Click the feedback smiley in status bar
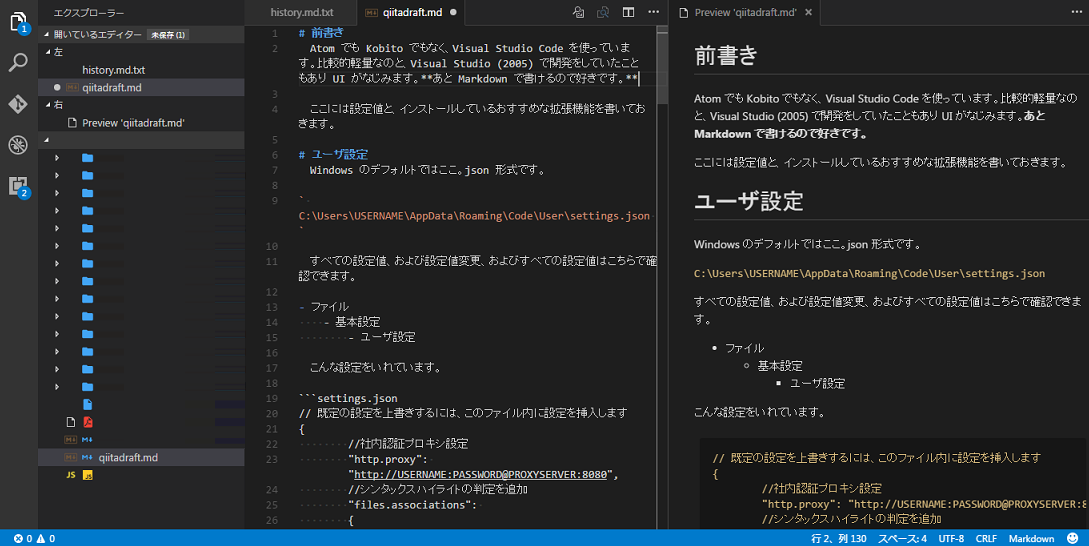This screenshot has height=546, width=1089. coord(1072,538)
